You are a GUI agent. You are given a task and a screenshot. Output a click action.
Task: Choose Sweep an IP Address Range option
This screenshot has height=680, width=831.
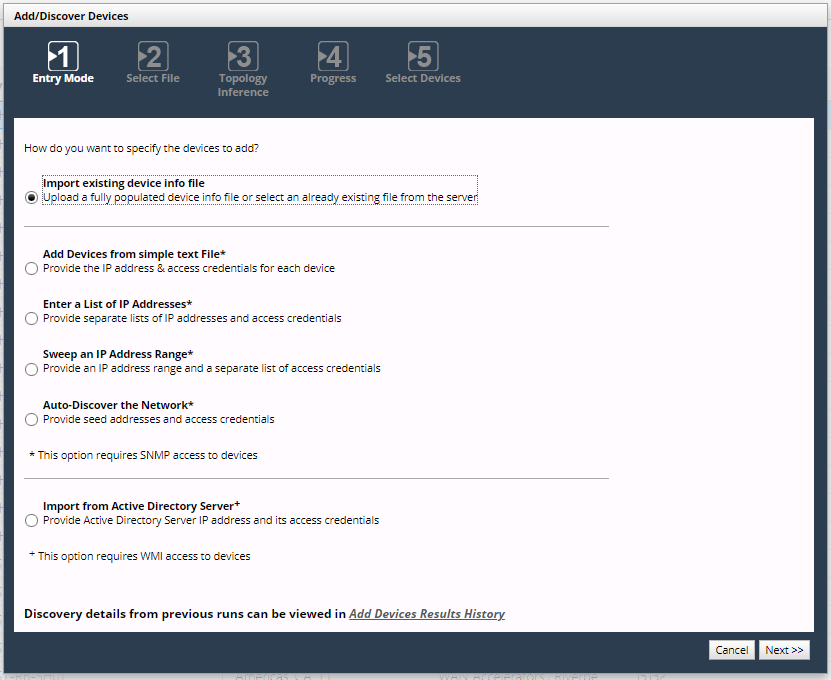coord(32,369)
